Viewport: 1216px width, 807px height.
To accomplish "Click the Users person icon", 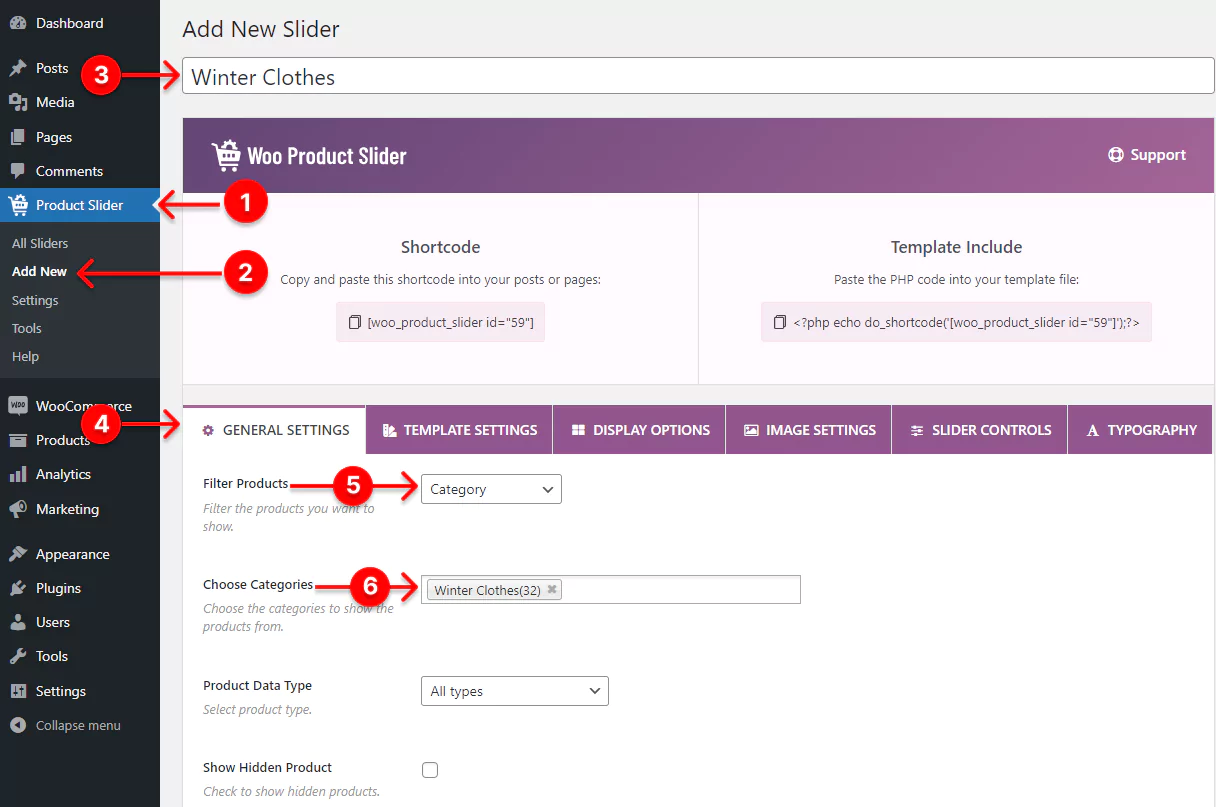I will point(18,622).
